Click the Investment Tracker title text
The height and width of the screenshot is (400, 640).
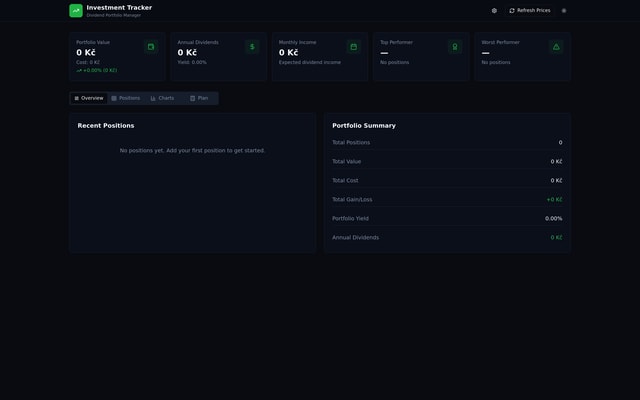click(119, 7)
